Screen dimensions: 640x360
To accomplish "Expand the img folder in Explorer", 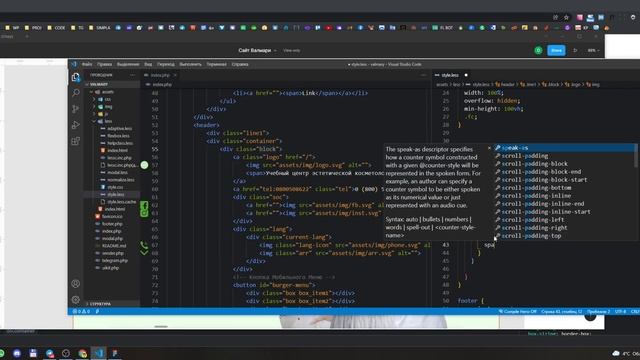I will coord(95,107).
